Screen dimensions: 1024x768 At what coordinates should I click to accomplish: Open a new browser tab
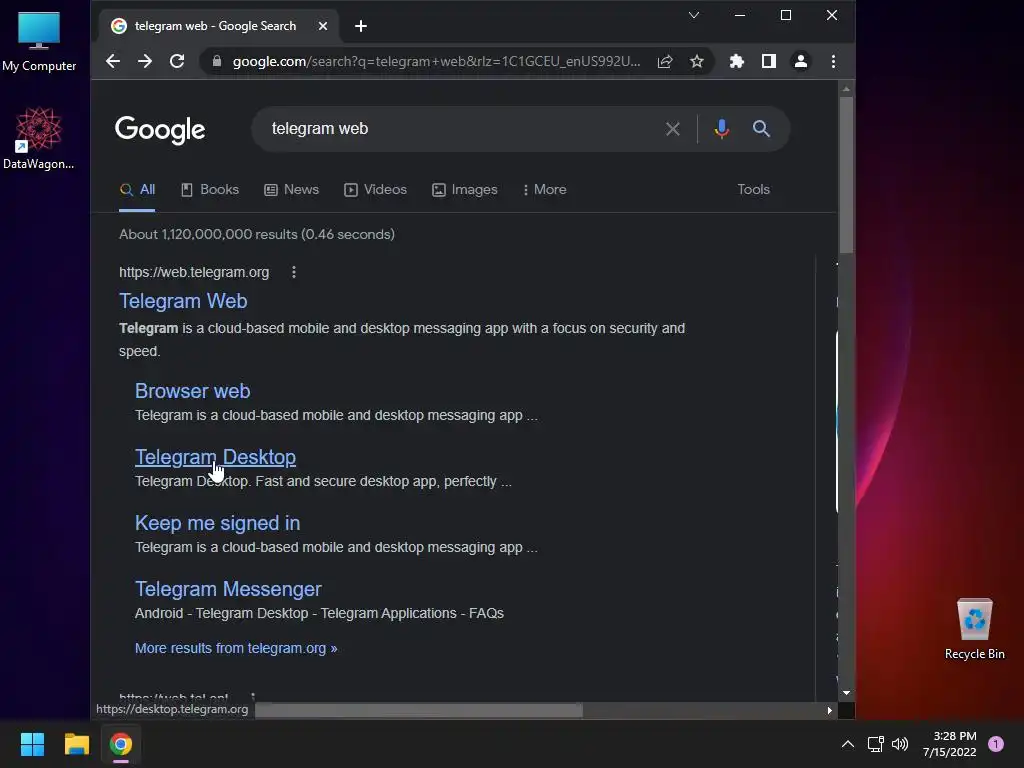click(x=360, y=26)
